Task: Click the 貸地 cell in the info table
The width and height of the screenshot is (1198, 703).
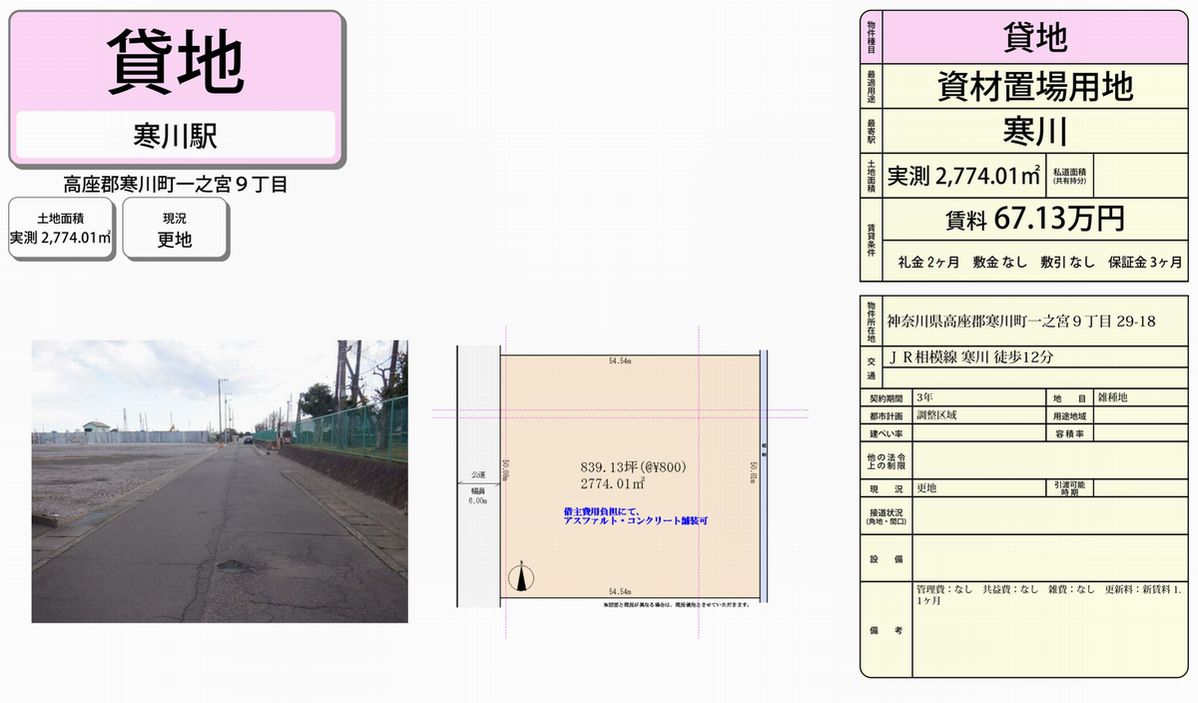Action: click(1035, 37)
